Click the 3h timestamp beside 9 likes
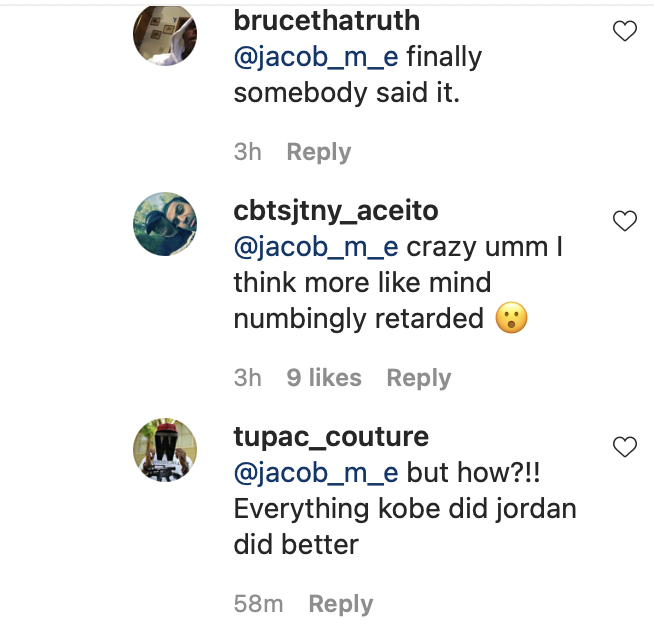The width and height of the screenshot is (654, 624). pyautogui.click(x=248, y=378)
